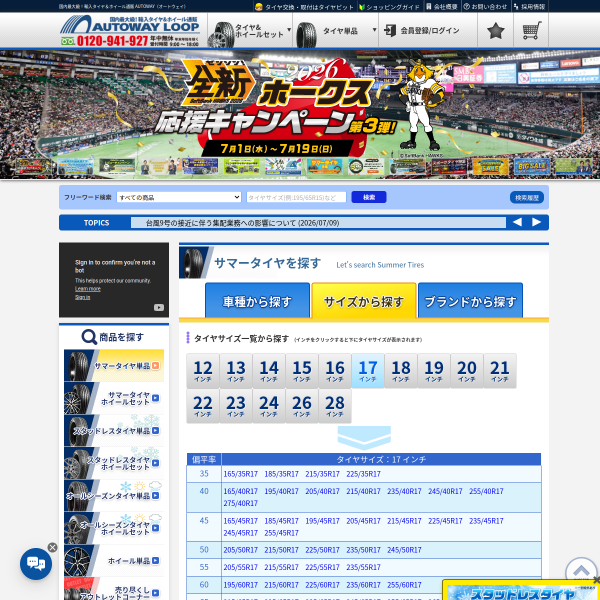Select the 17 インチ size tile
600x600 pixels.
(368, 371)
